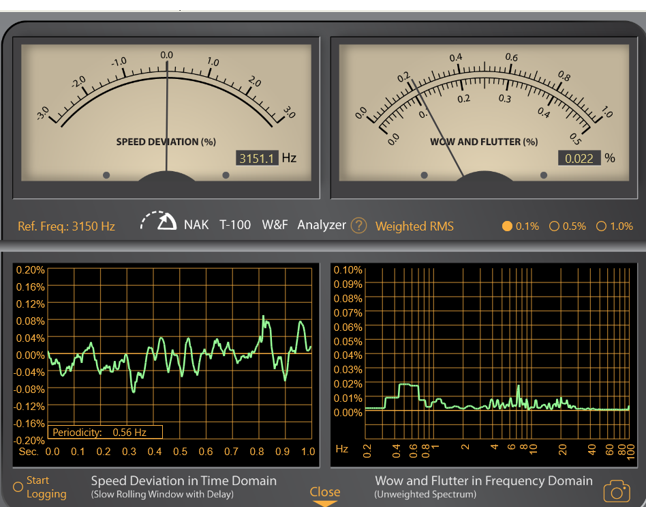Select the 0.1% range radio button
Screen dimensions: 656x510
[x=508, y=226]
